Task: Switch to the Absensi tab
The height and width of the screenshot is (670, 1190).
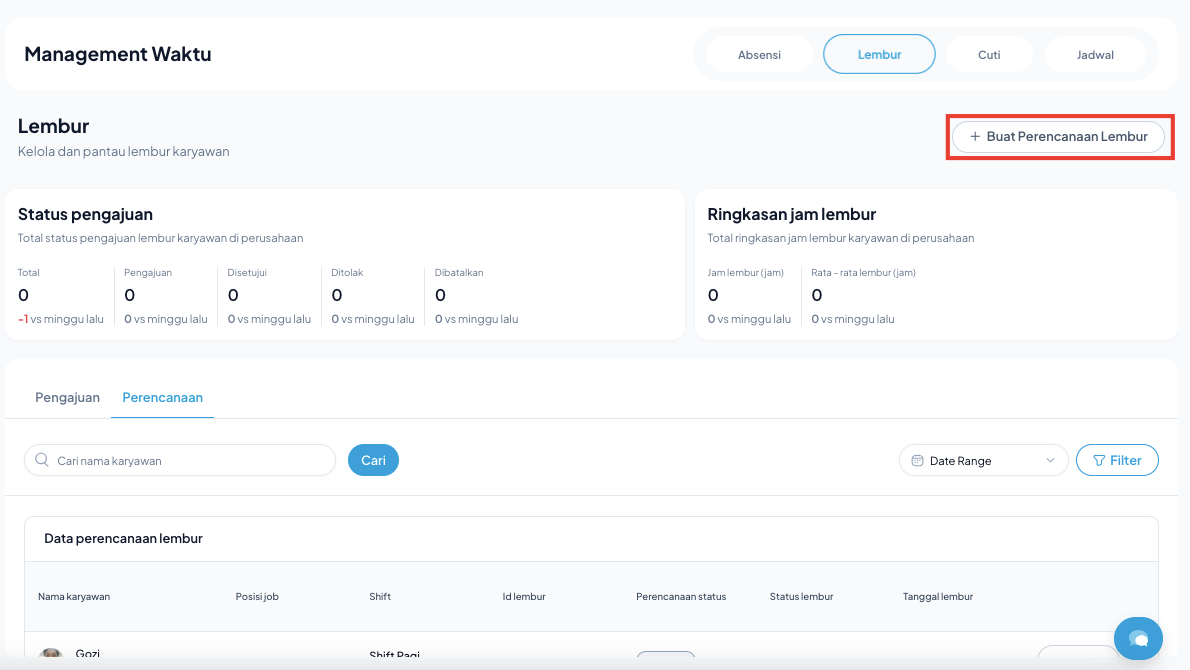Action: (x=759, y=55)
